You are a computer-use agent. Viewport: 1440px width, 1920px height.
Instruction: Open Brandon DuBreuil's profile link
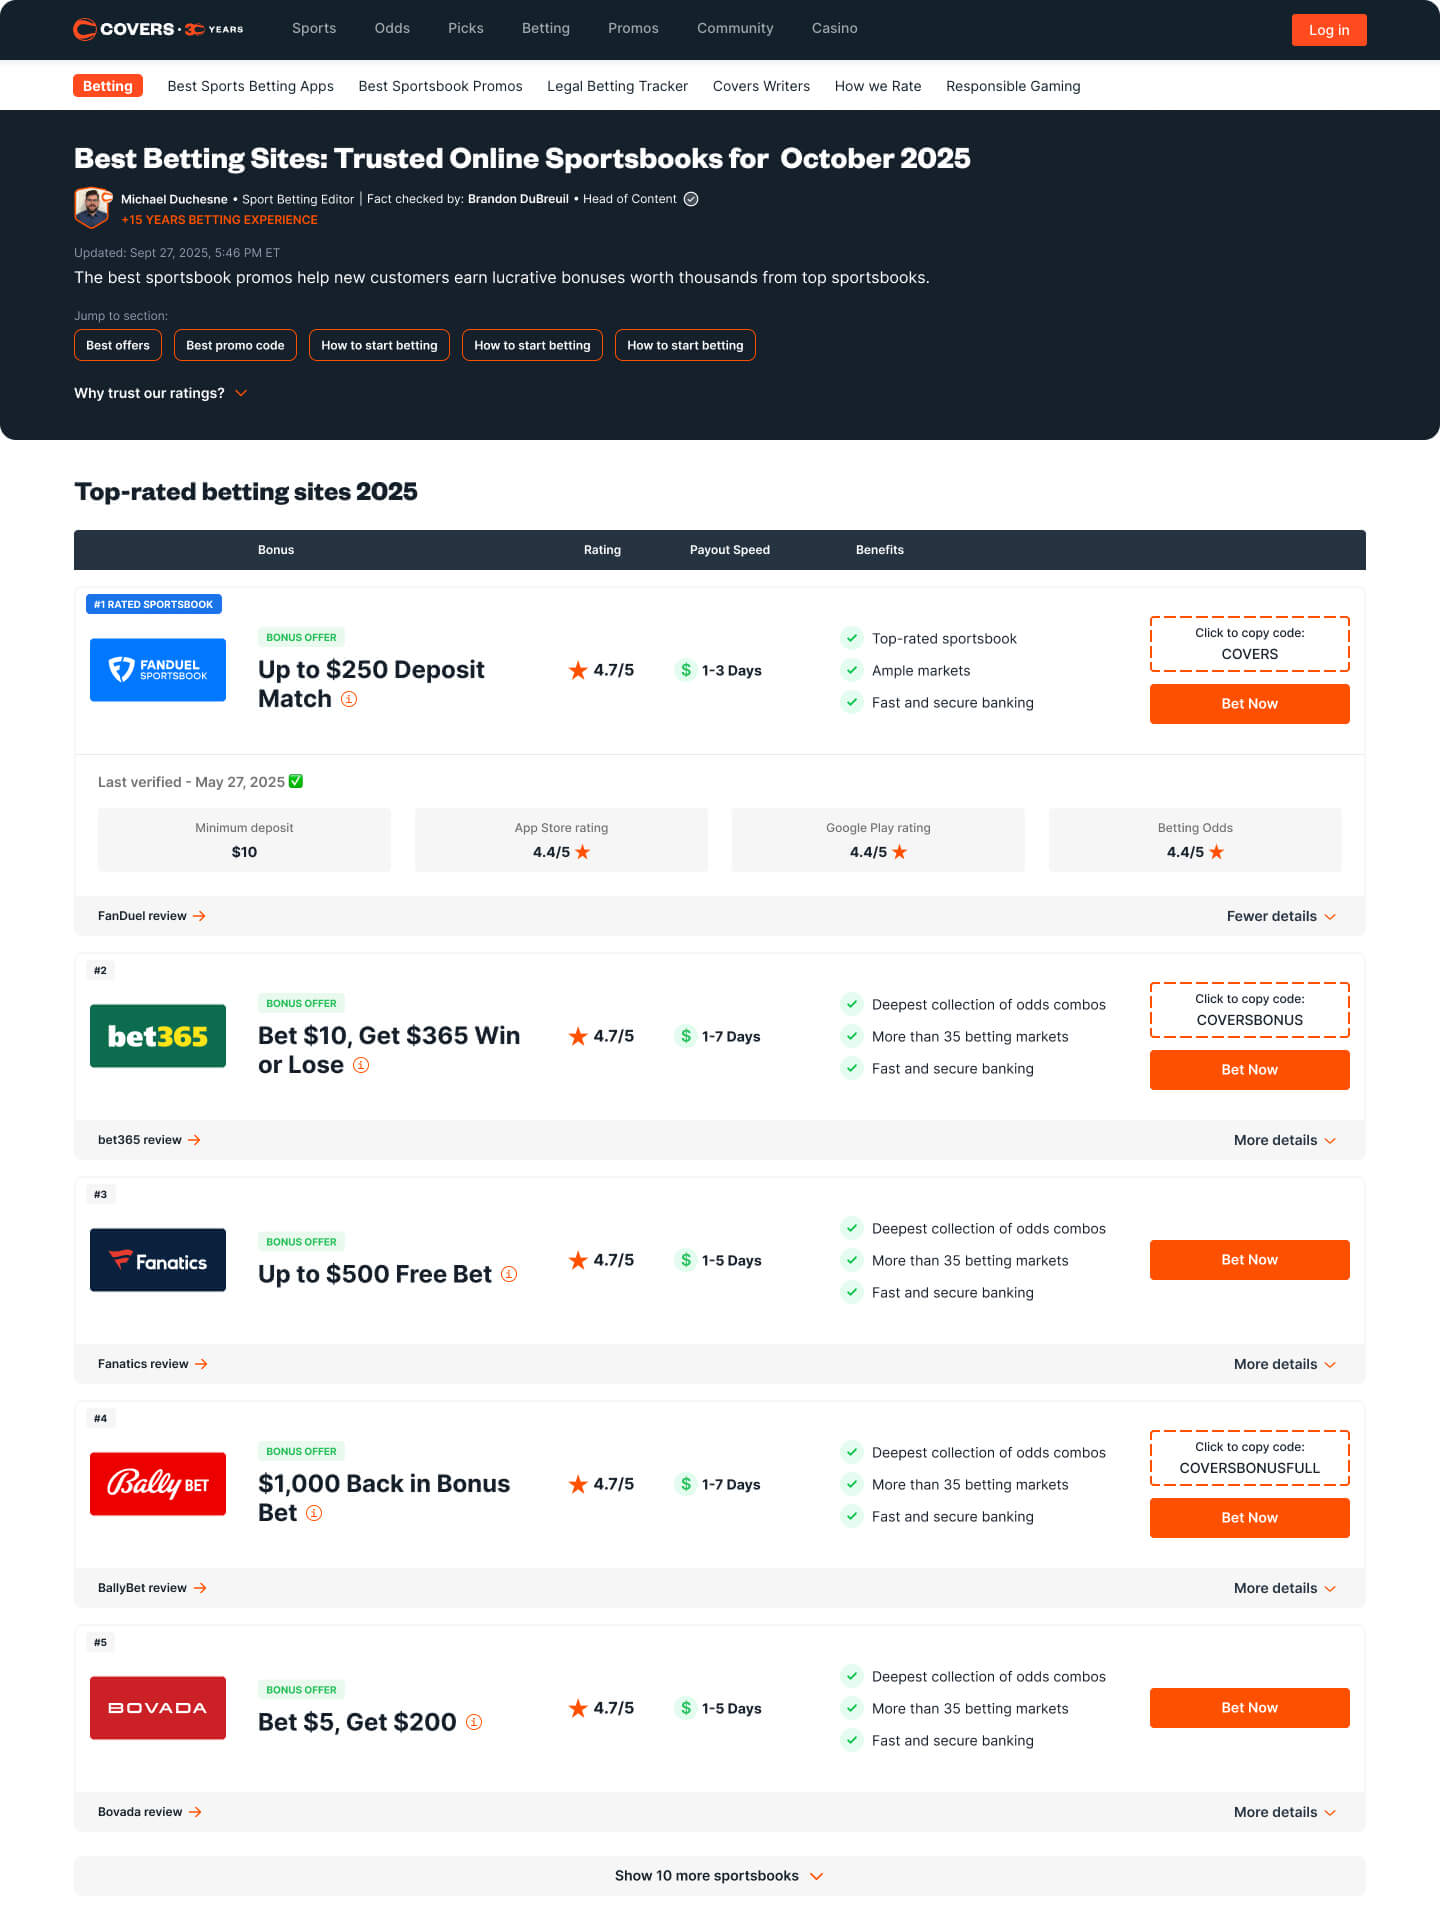518,199
